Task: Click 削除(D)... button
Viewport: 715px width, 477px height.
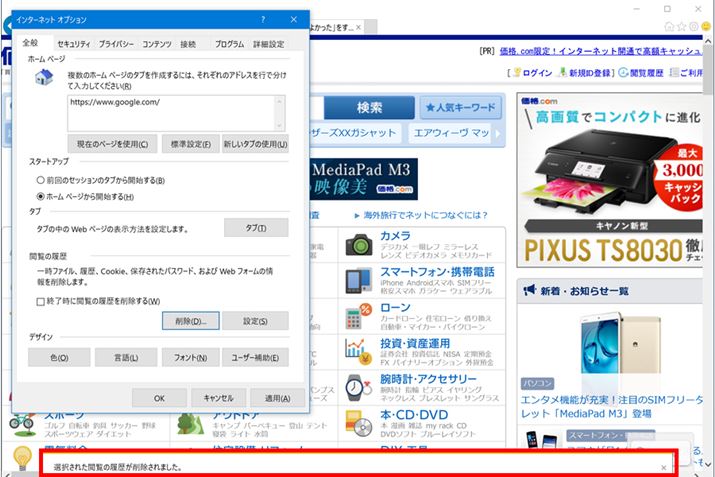Action: pyautogui.click(x=191, y=321)
